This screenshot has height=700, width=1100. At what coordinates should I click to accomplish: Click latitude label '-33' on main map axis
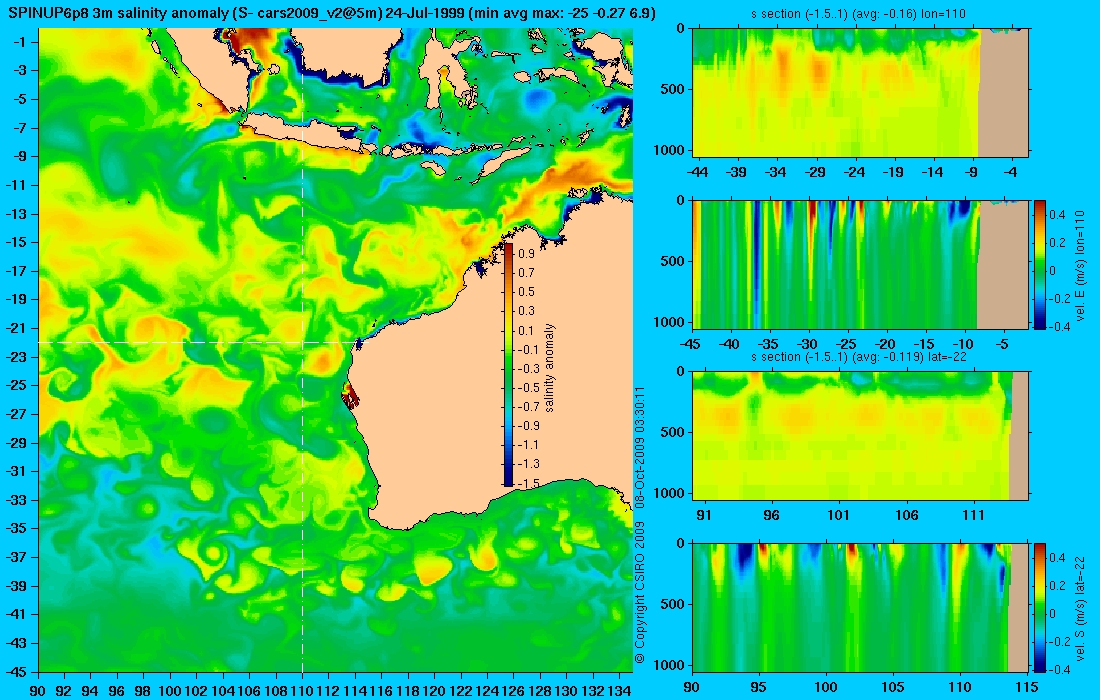tap(18, 500)
